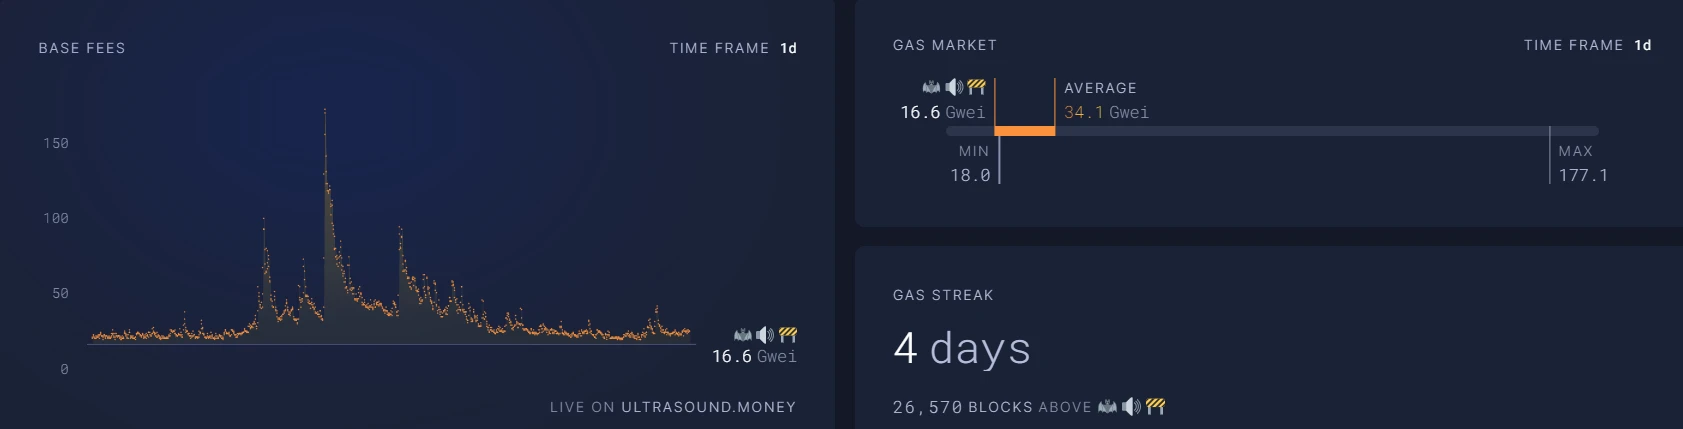The height and width of the screenshot is (429, 1683).
Task: Click the bat icon after Blocks Above
Action: point(1107,406)
